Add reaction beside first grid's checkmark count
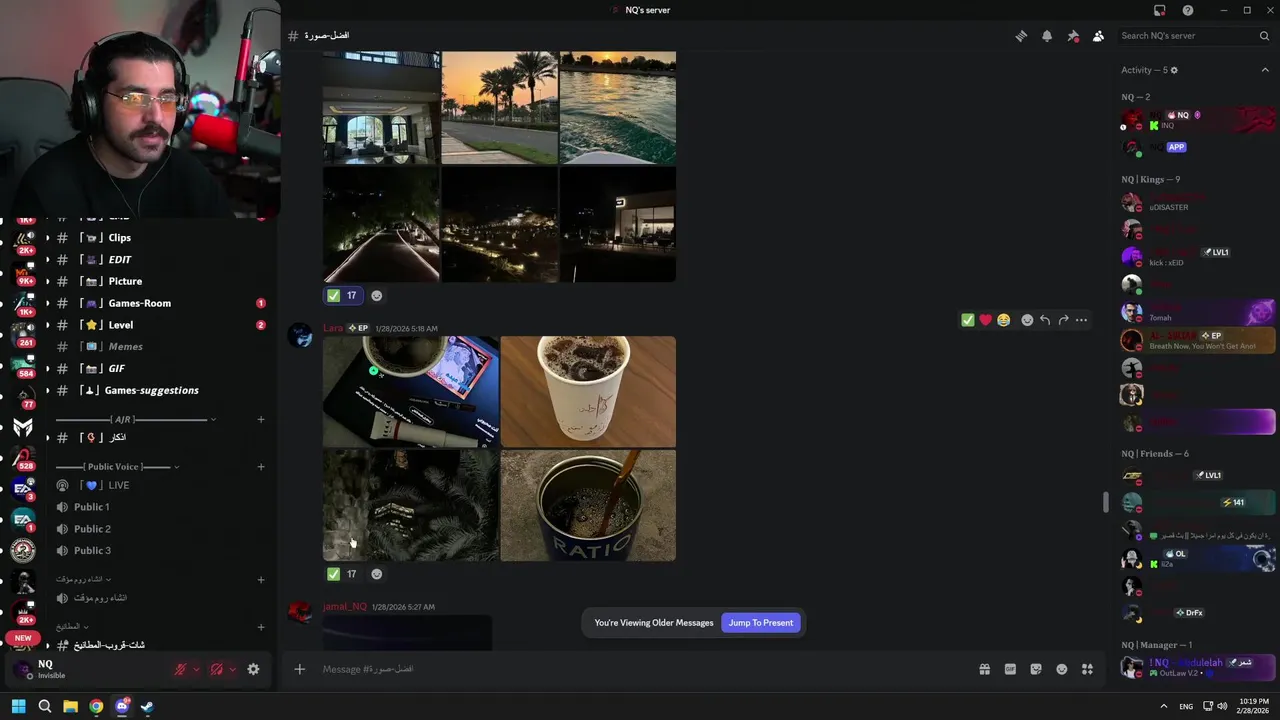1280x720 pixels. coord(376,295)
